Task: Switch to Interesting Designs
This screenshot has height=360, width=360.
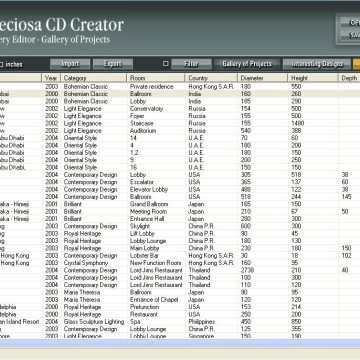Action: pos(317,64)
